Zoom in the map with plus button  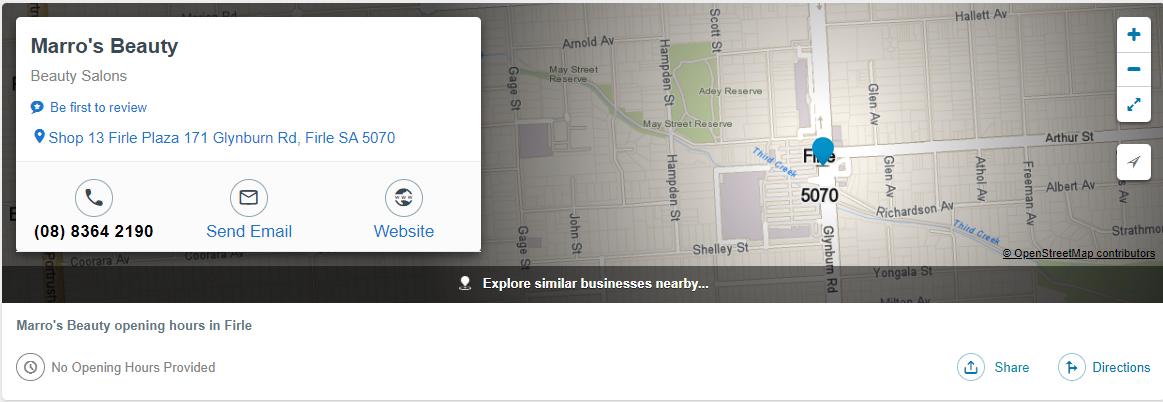(x=1133, y=35)
